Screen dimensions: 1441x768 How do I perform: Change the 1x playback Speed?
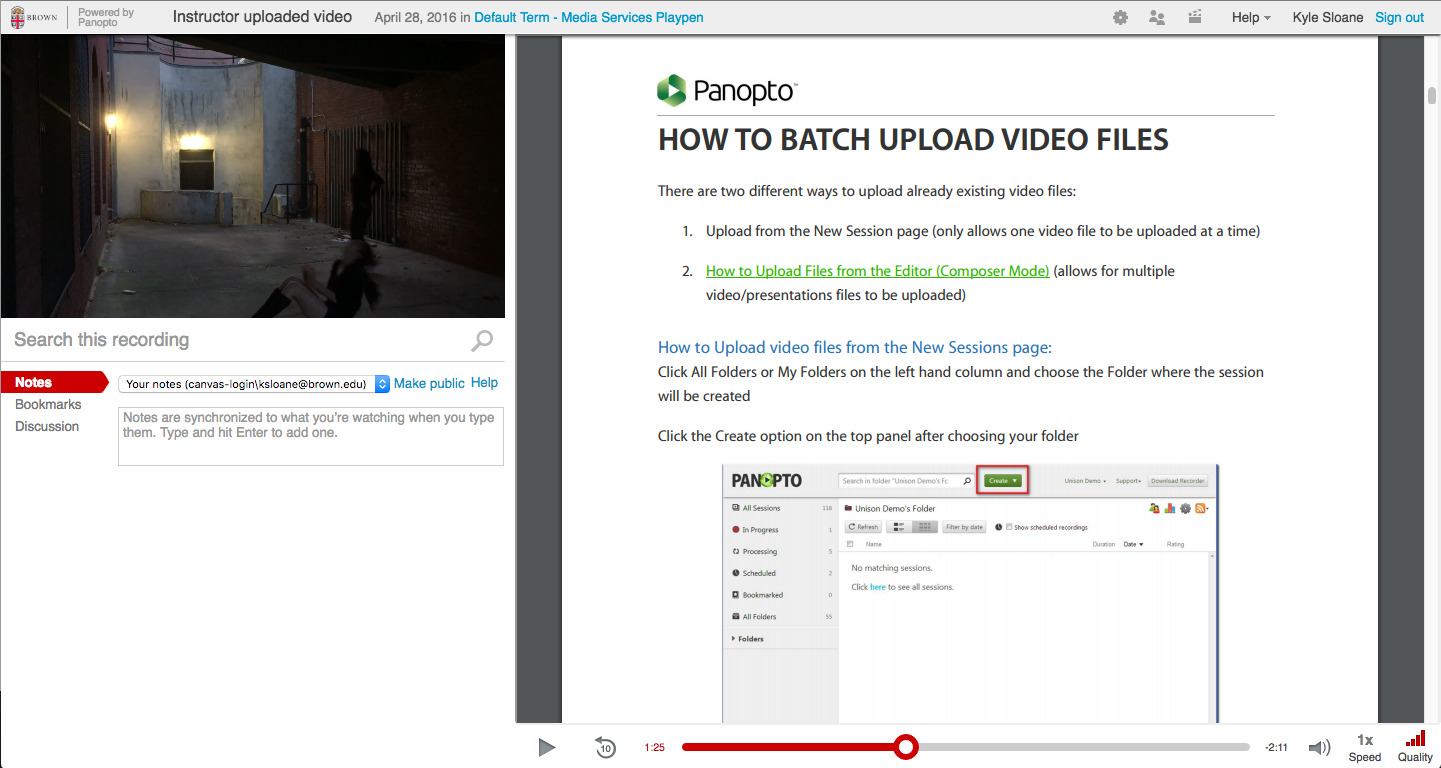tap(1365, 747)
